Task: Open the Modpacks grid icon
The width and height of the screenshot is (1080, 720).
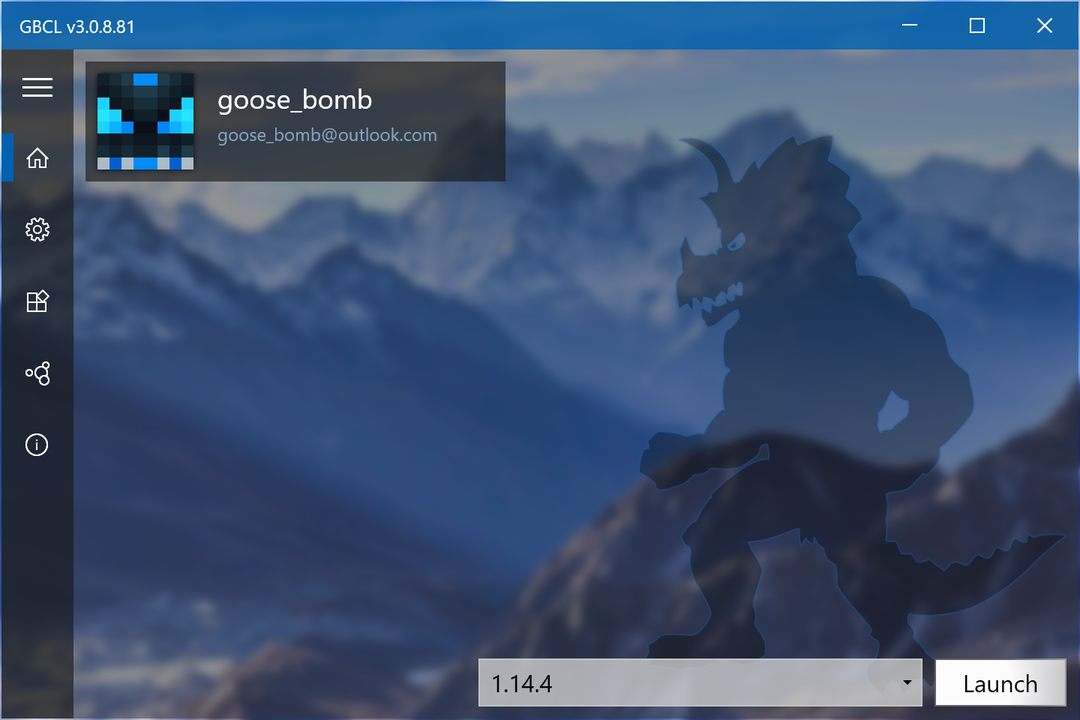Action: 37,301
